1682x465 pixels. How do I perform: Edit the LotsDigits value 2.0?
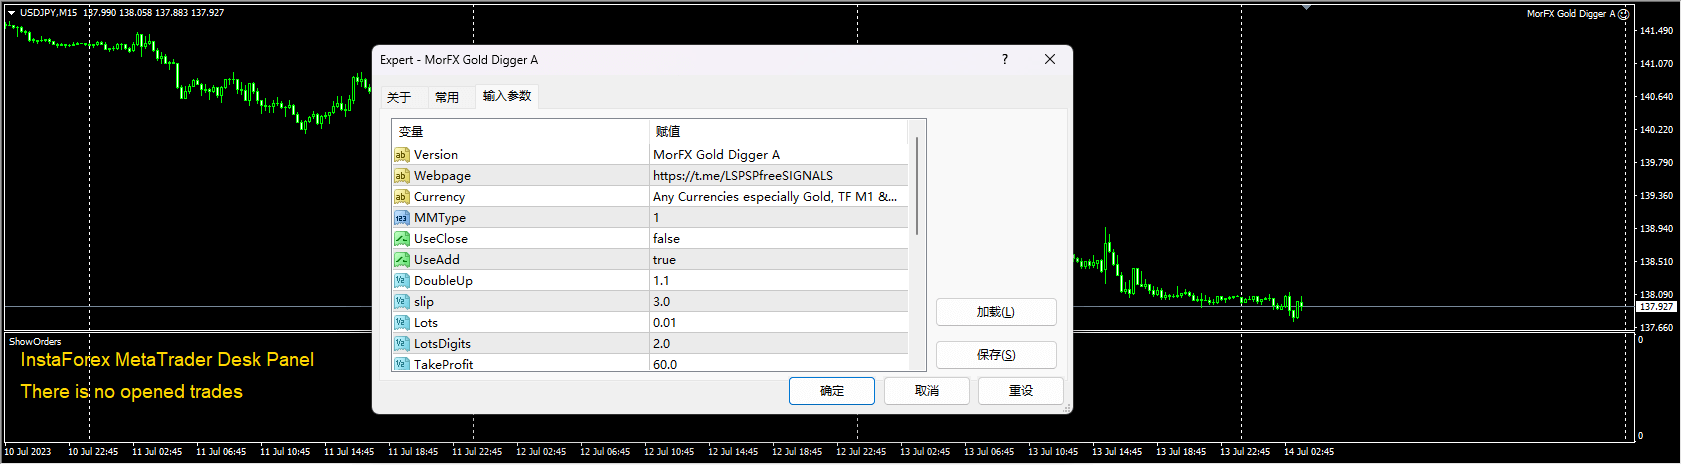[x=779, y=344]
